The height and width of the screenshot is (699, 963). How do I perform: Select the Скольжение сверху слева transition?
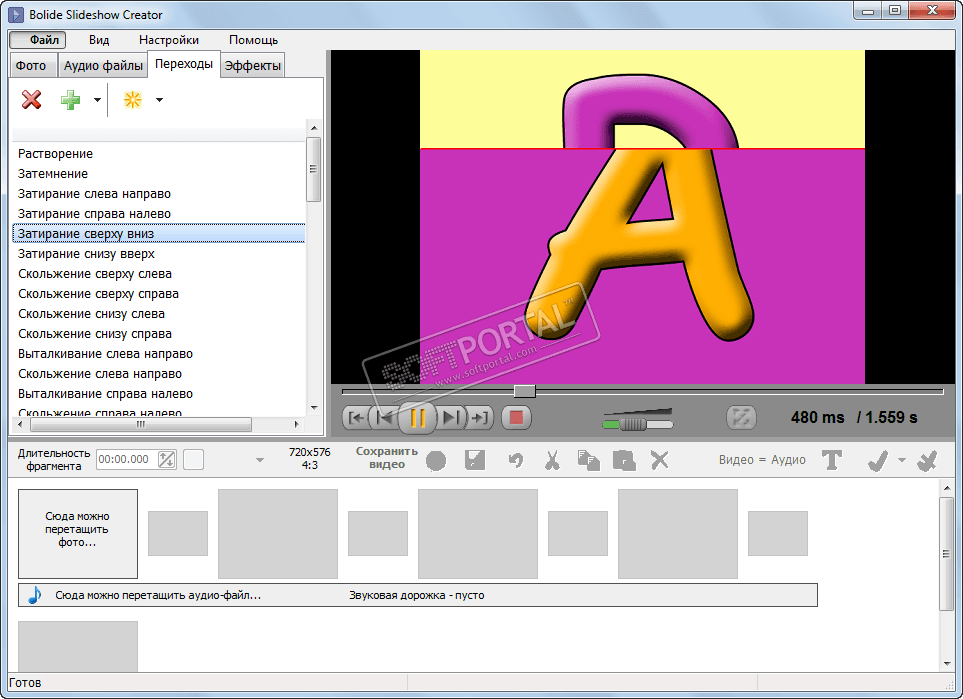pos(158,274)
